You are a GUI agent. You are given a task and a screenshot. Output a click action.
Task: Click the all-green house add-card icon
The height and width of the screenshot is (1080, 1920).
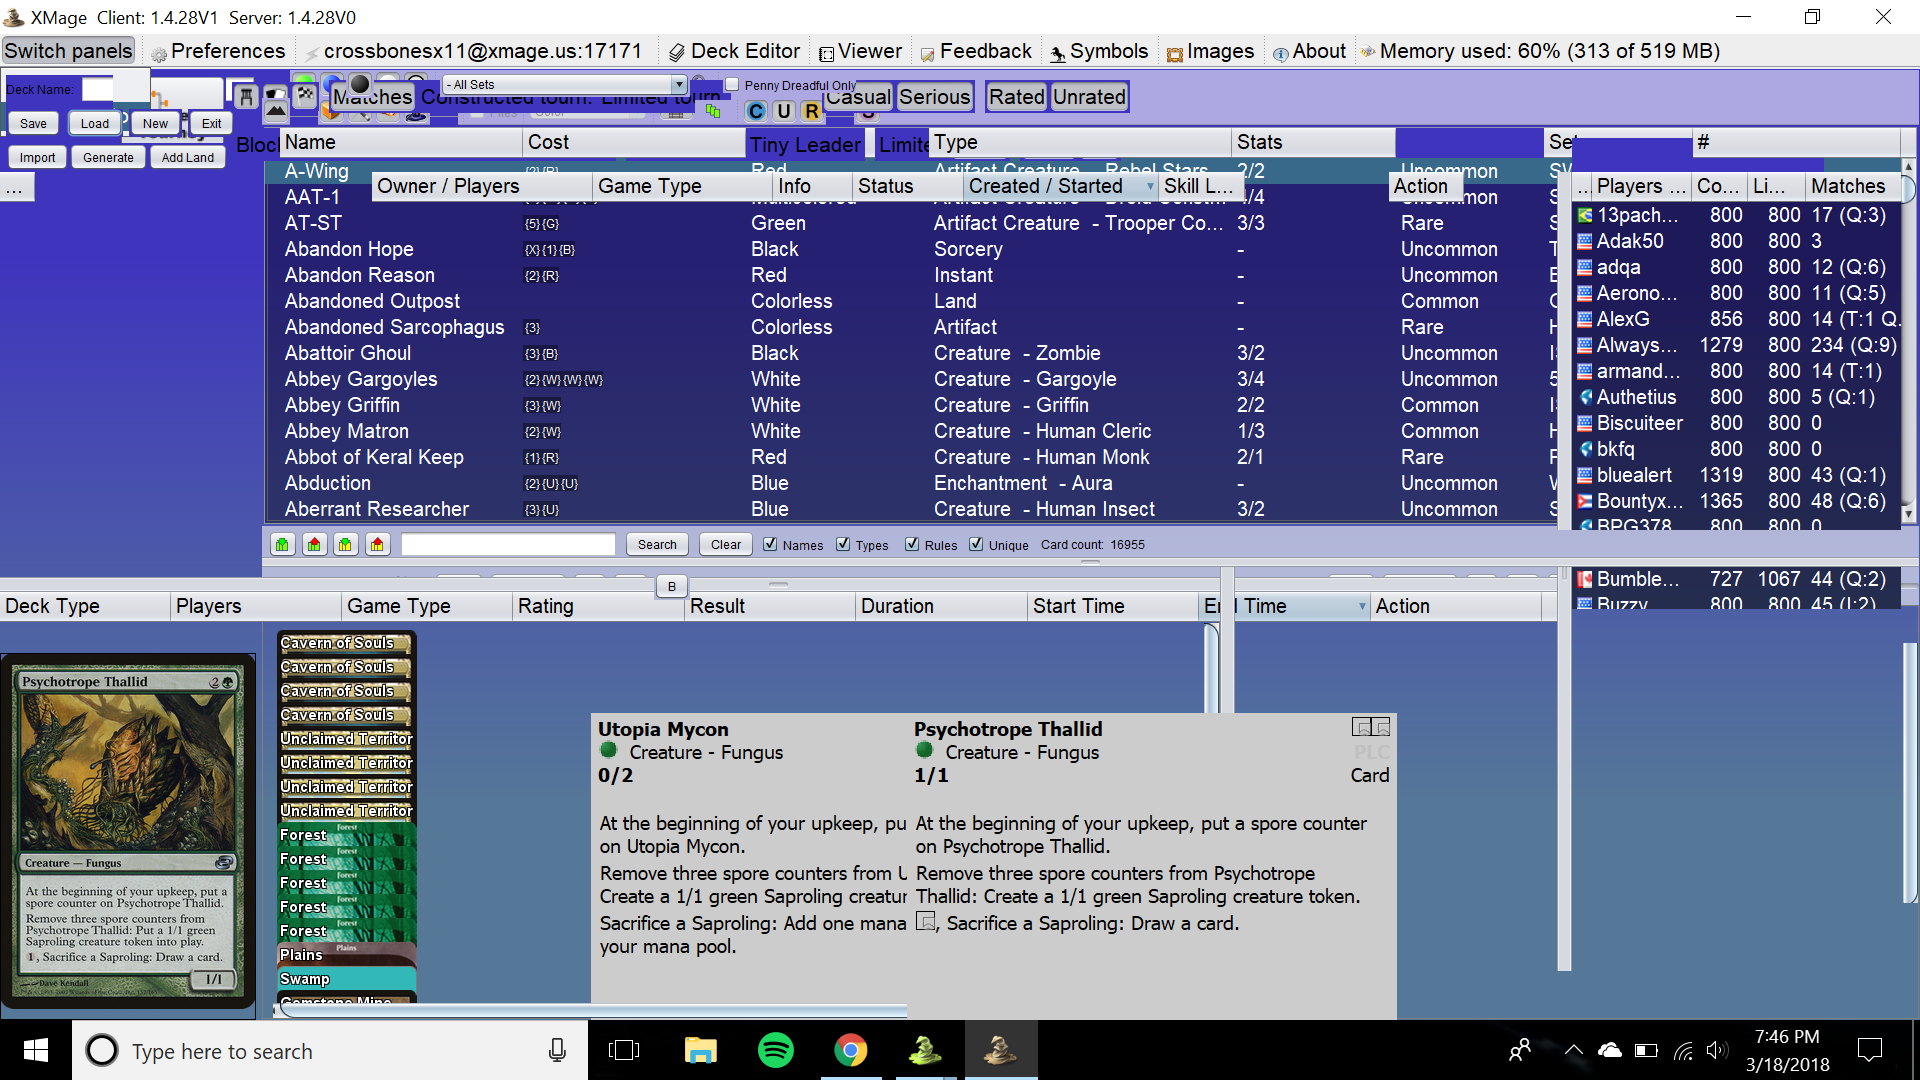pyautogui.click(x=283, y=544)
